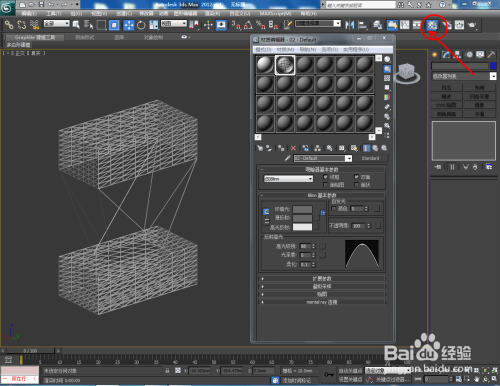Image resolution: width=500 pixels, height=386 pixels.
Task: Open the named selection sets dropdown
Action: tap(318, 24)
